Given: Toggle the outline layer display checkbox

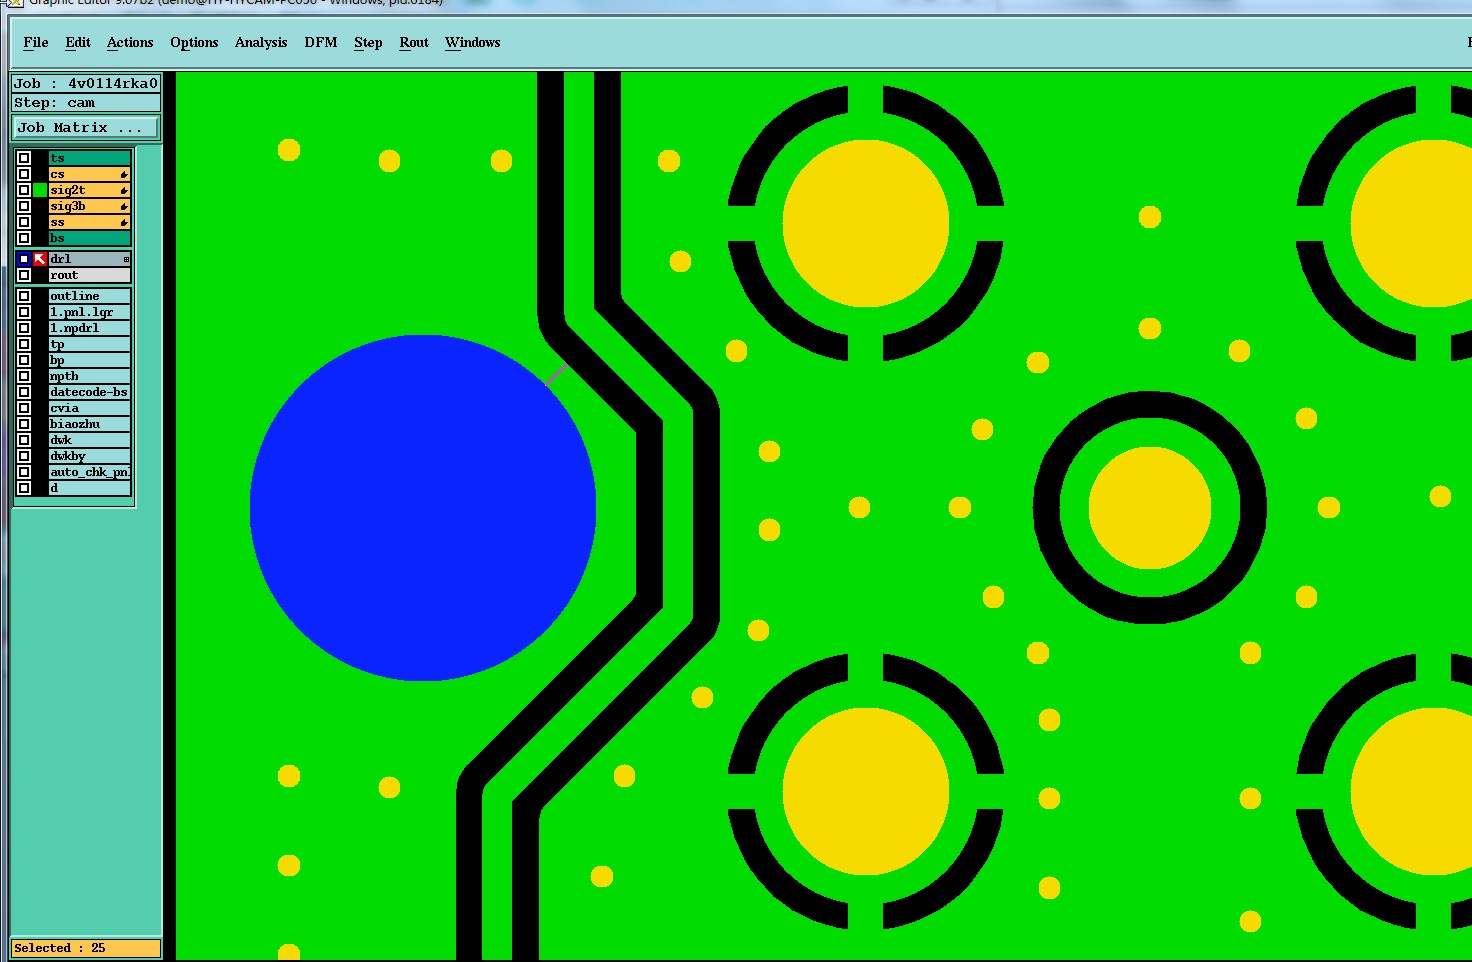Looking at the screenshot, I should pos(24,296).
